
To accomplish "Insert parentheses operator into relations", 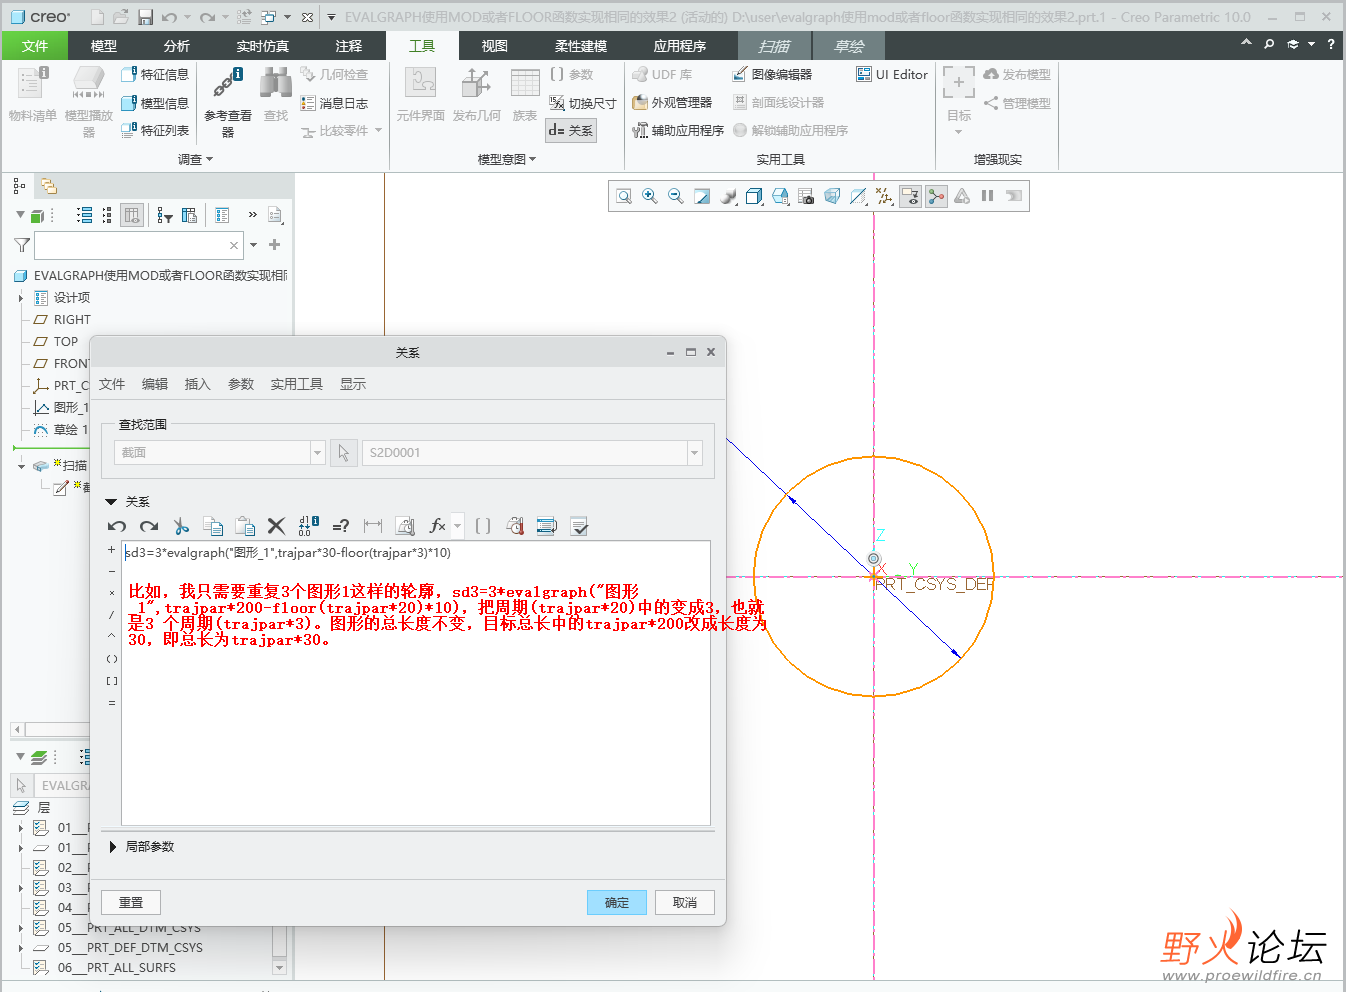I will click(112, 659).
